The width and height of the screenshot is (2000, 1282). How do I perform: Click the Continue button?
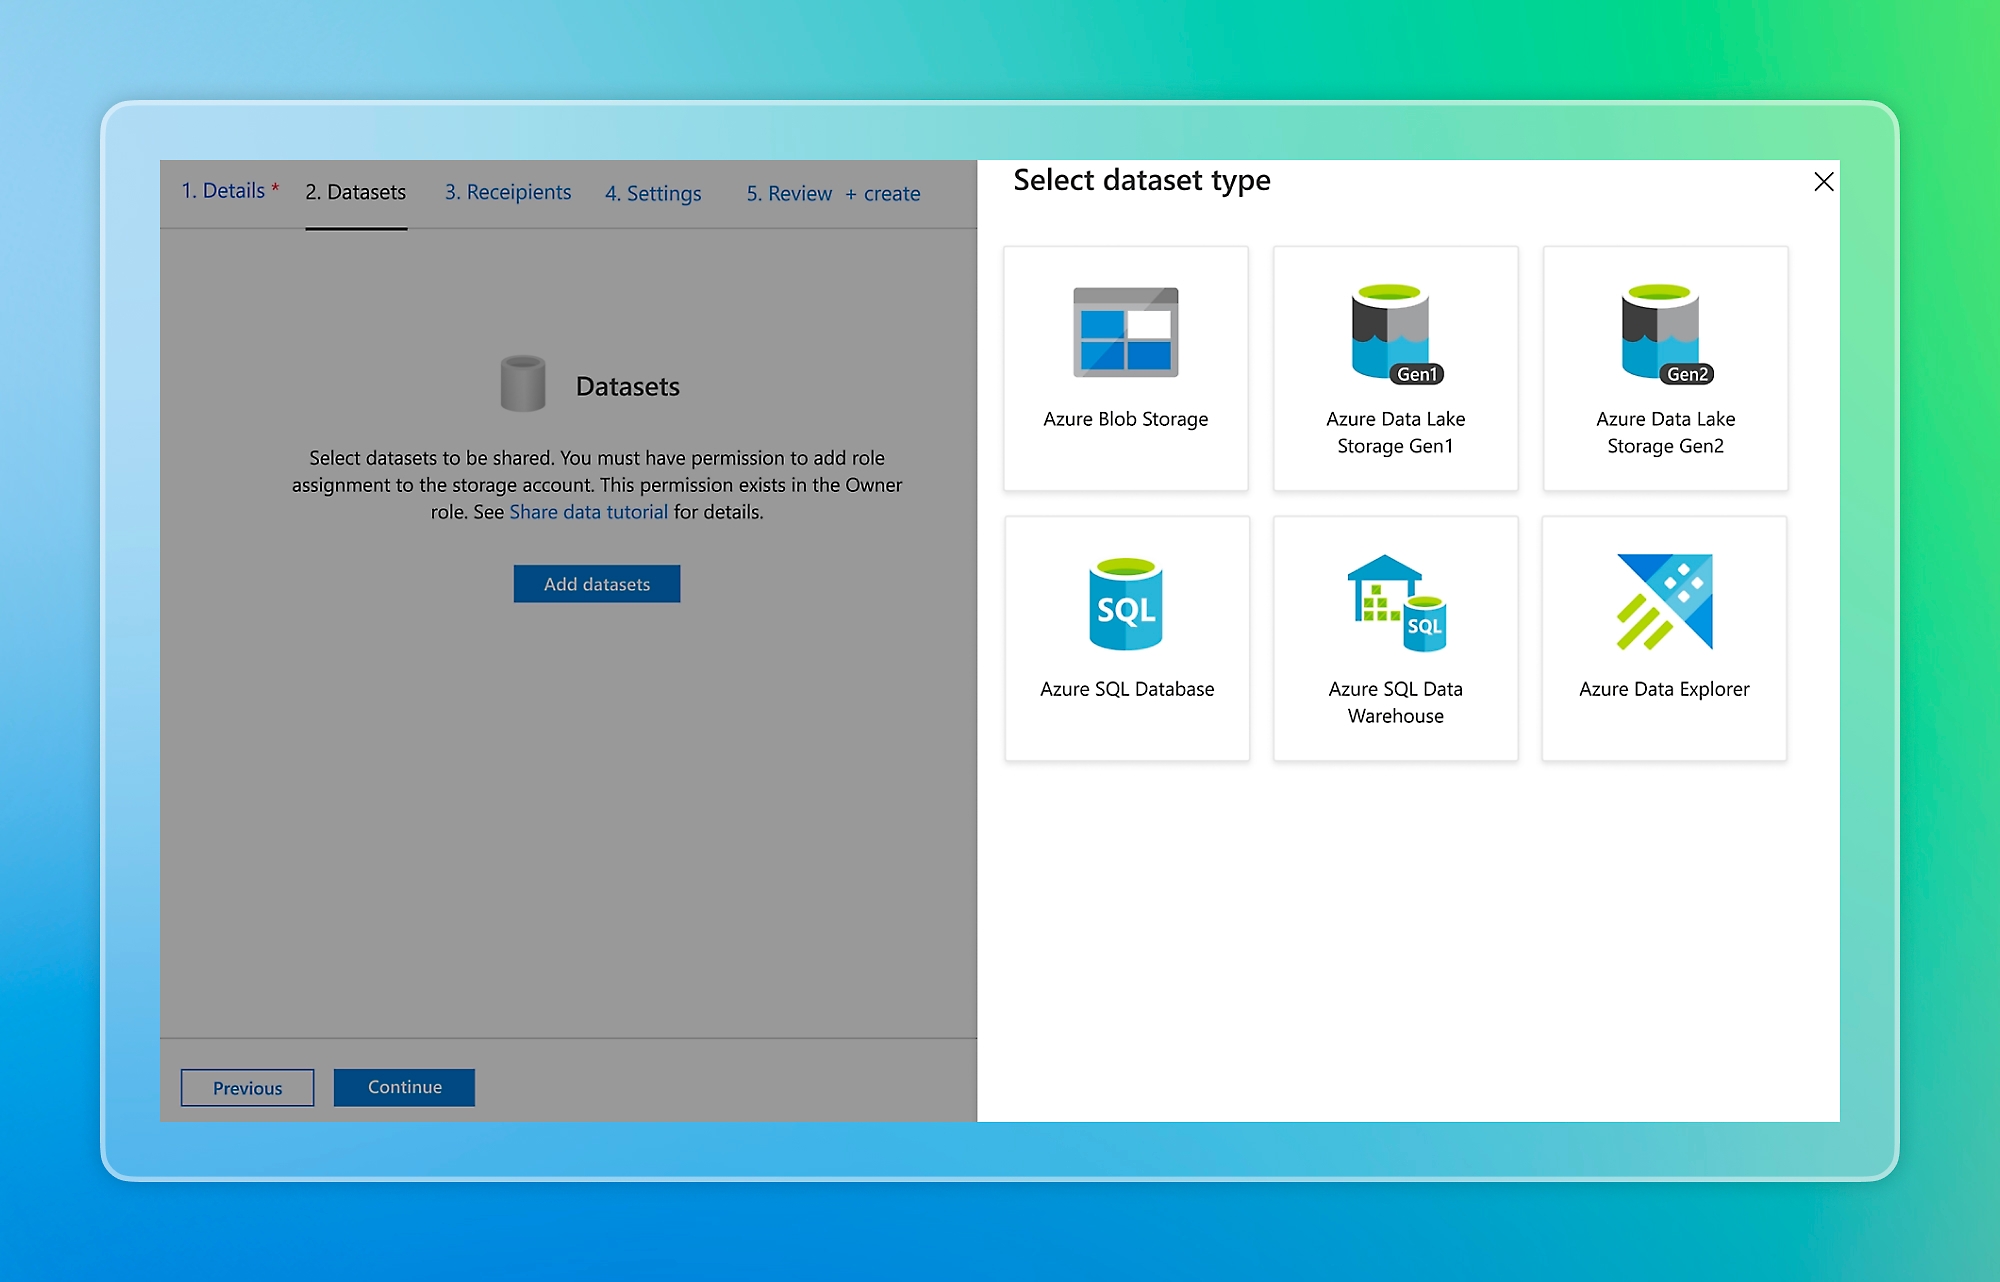pos(404,1087)
